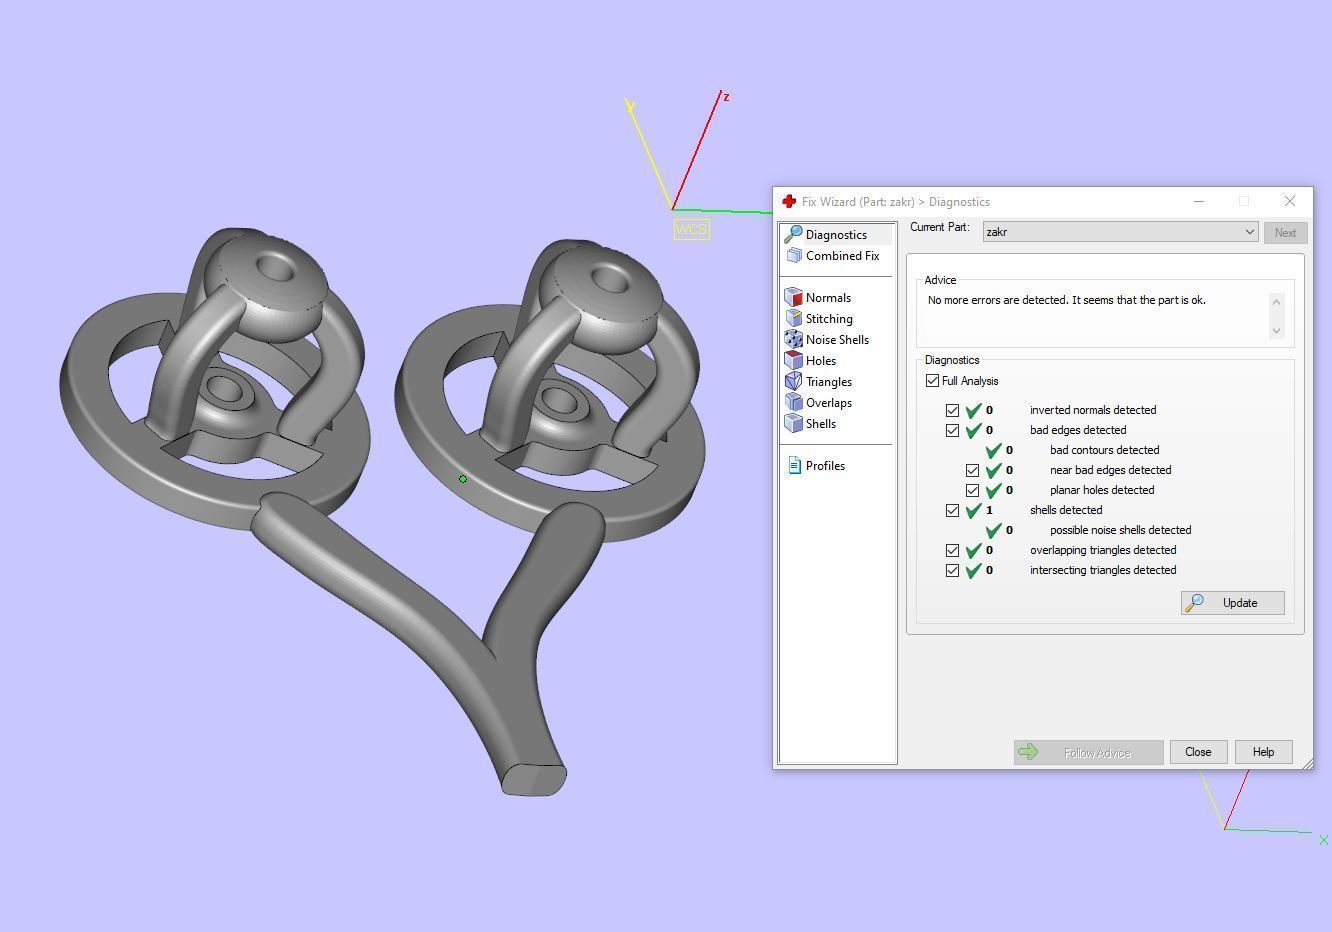Close the Fix Wizard with X button
1332x932 pixels.
click(x=1290, y=201)
